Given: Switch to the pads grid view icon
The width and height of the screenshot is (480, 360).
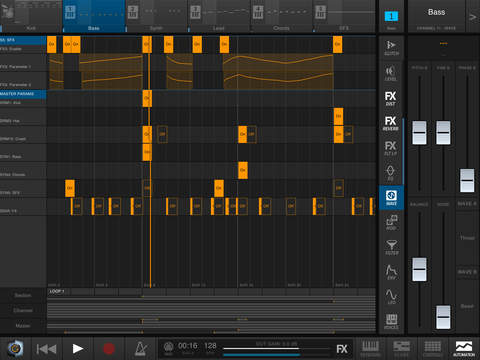Looking at the screenshot, I should coord(432,349).
